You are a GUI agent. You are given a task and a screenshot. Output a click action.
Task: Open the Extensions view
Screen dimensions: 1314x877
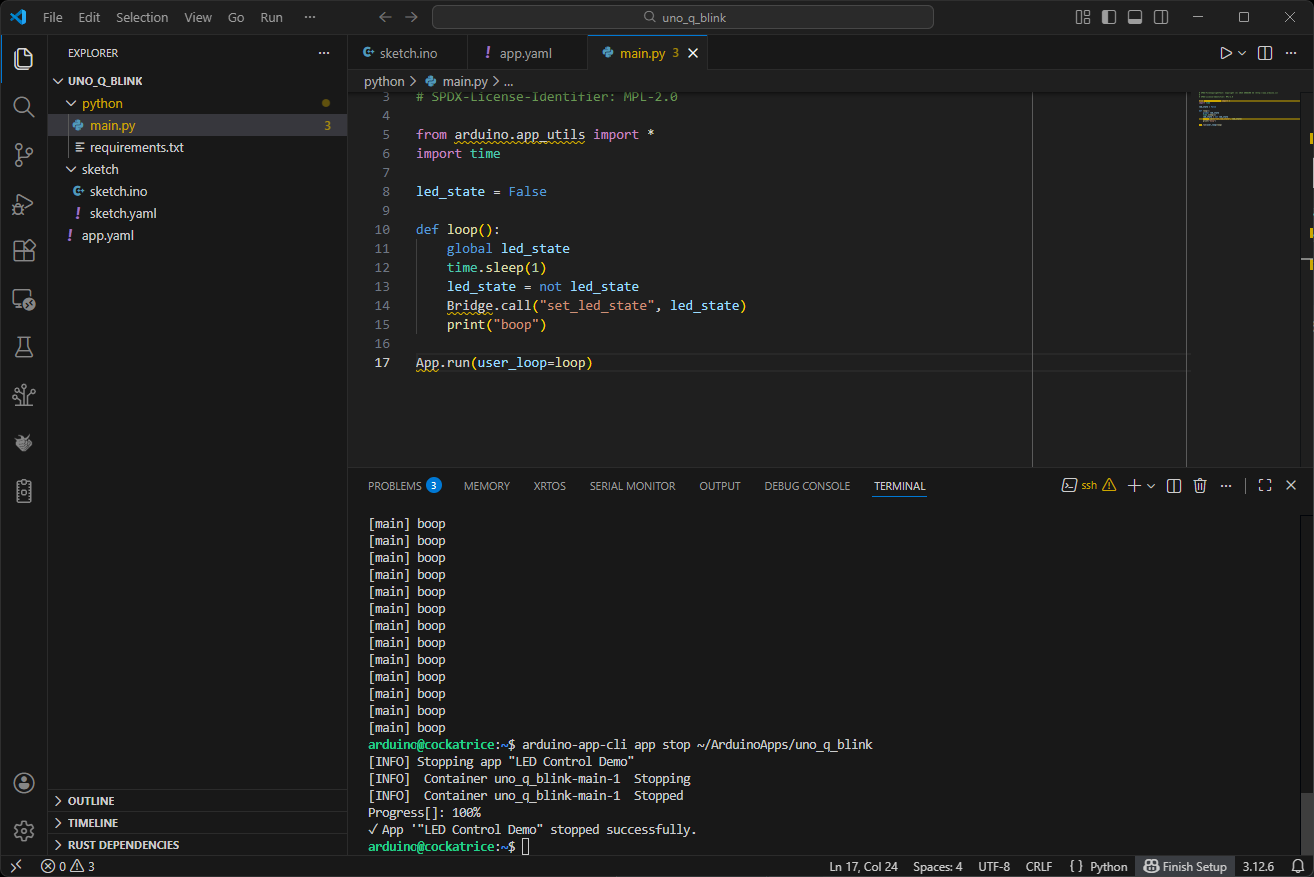24,251
